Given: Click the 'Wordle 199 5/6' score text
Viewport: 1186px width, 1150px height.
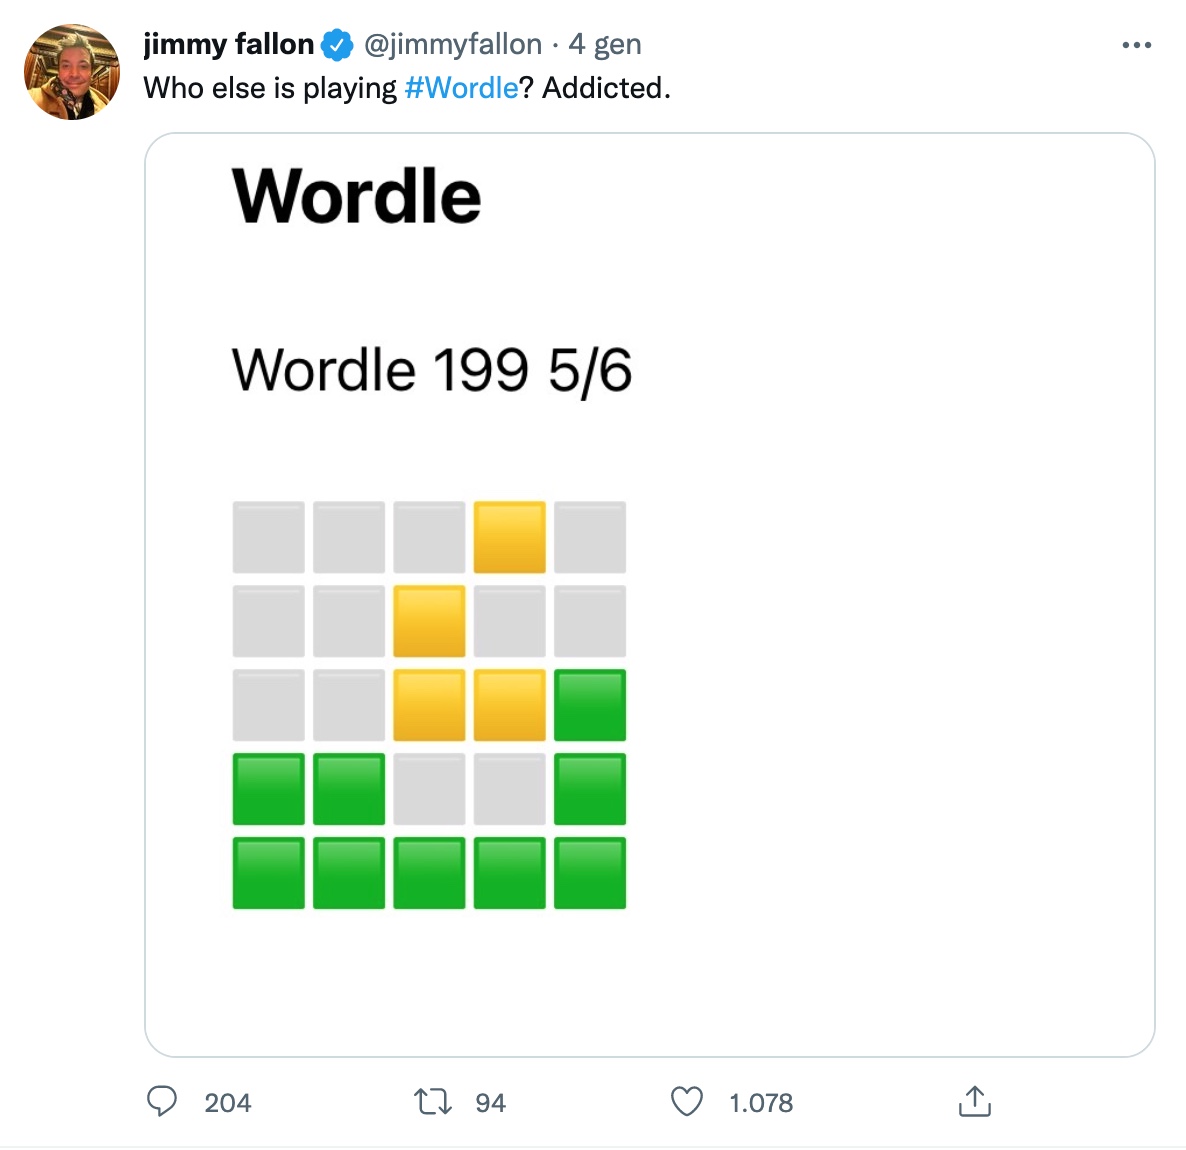Looking at the screenshot, I should click(x=431, y=370).
